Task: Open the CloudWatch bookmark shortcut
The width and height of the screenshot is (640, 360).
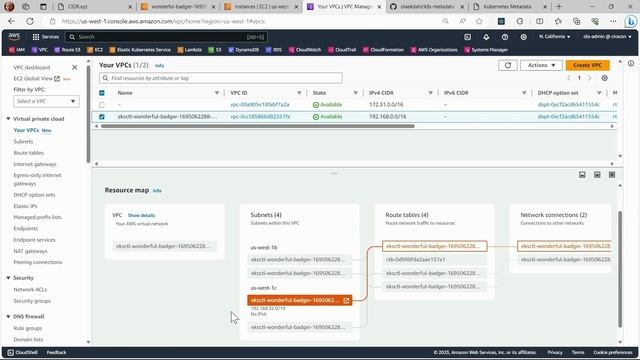Action: 305,50
